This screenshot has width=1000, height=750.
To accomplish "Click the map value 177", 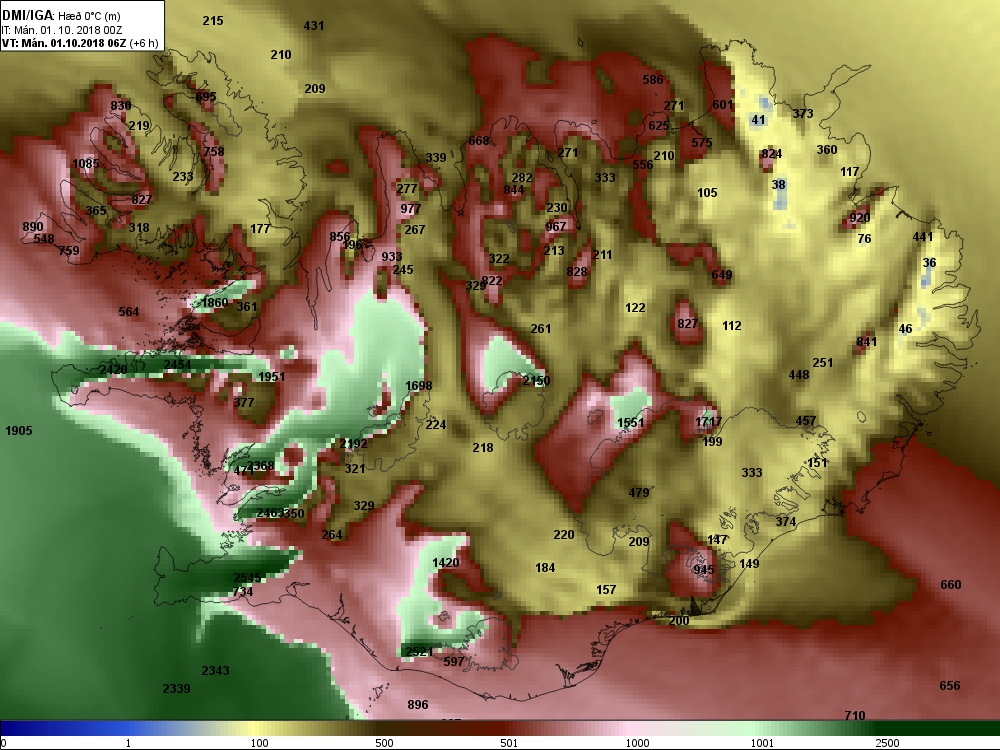I will (x=260, y=228).
